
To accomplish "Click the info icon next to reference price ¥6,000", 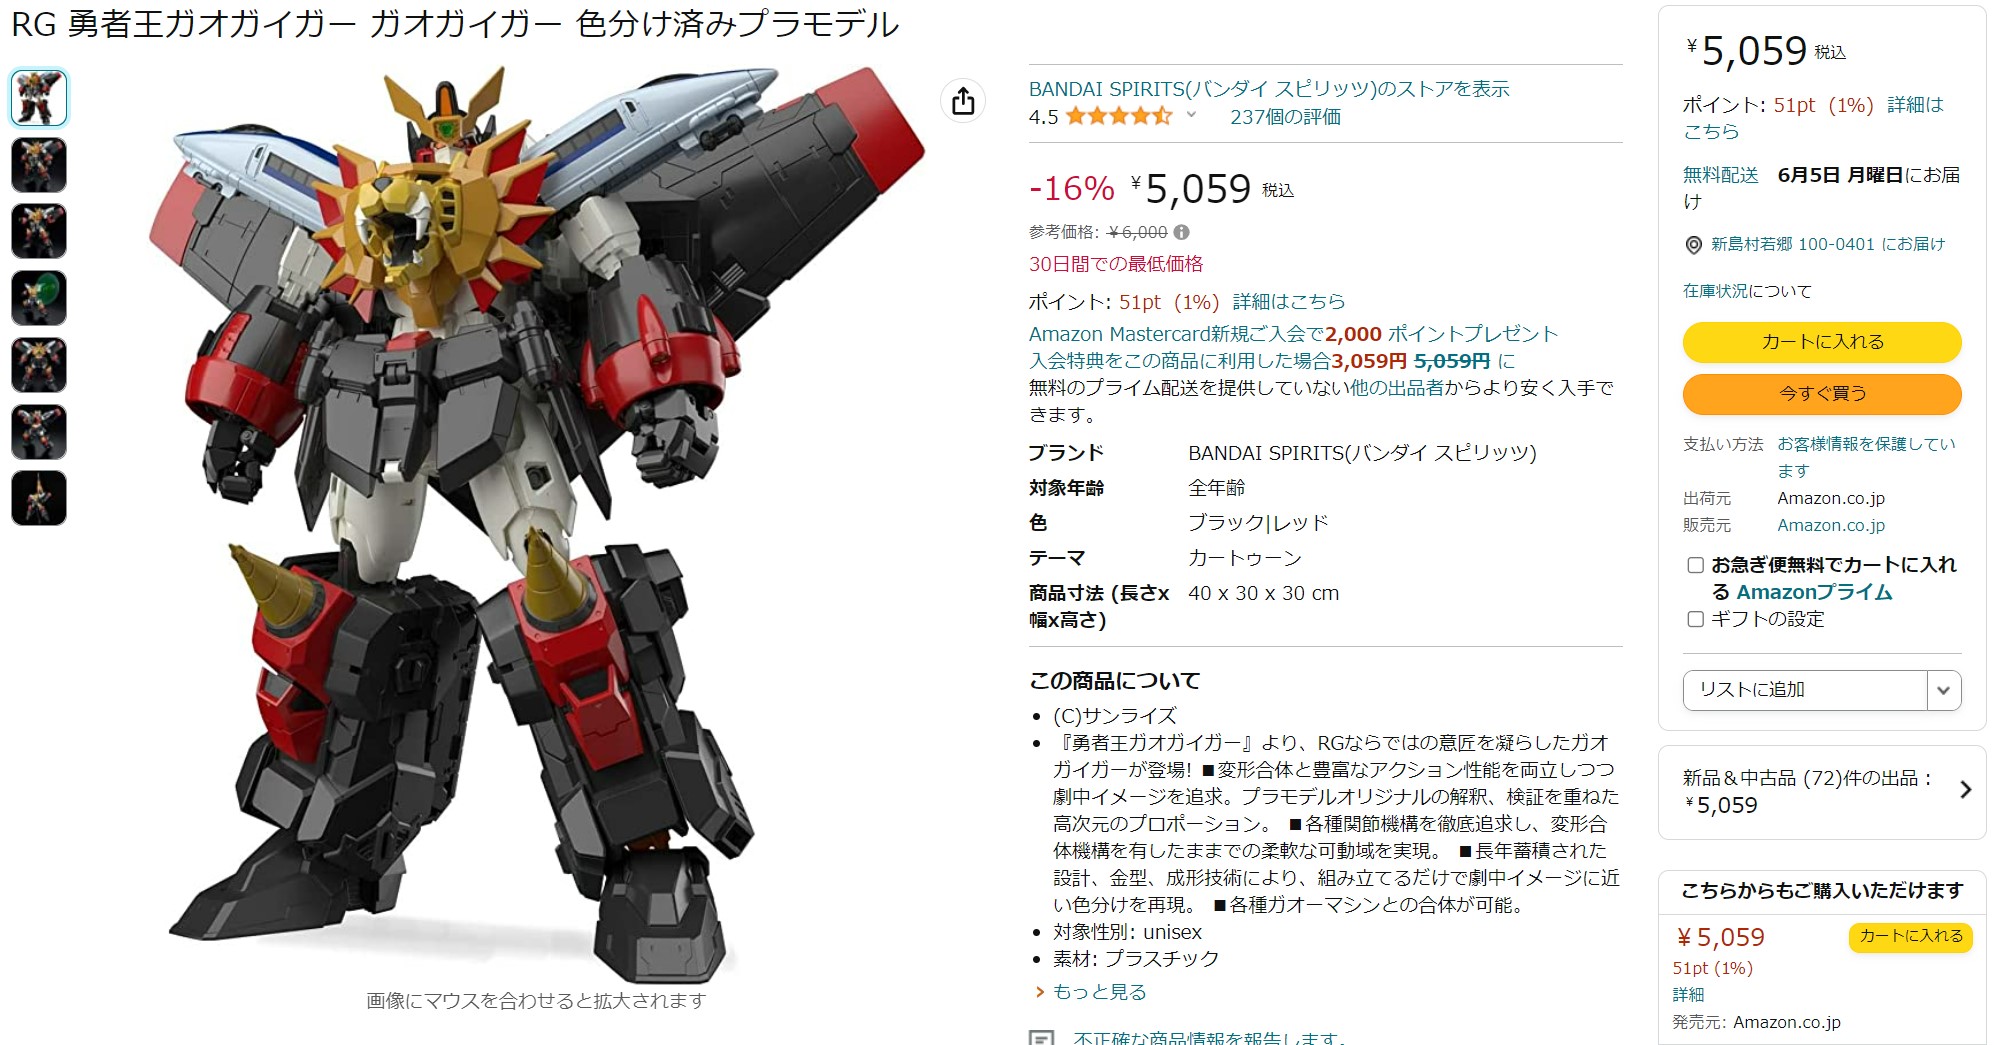I will [1181, 232].
